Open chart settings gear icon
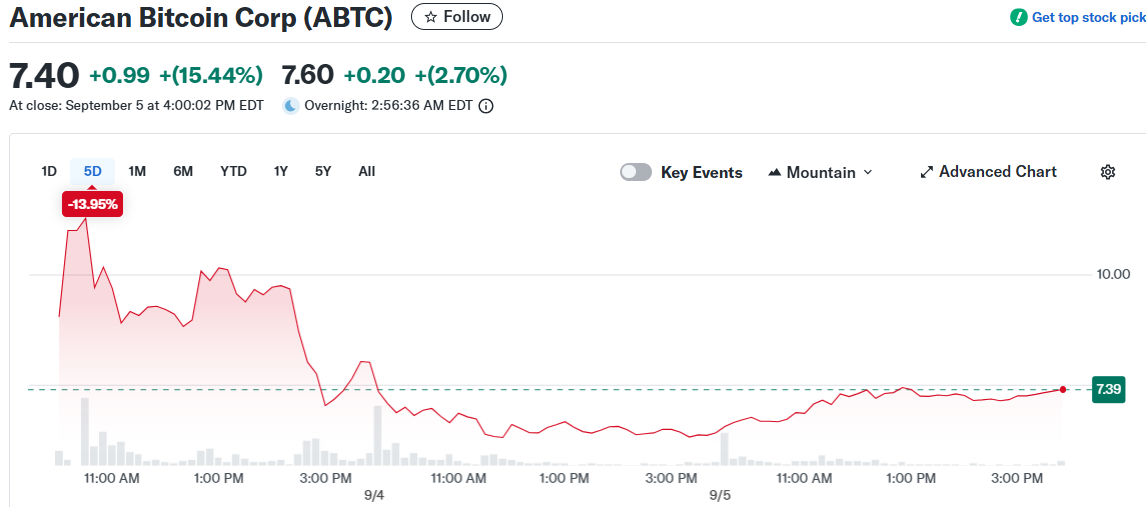 coord(1107,172)
